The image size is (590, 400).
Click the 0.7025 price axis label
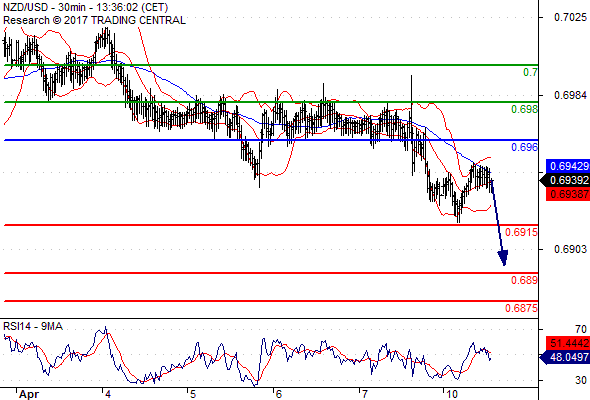pyautogui.click(x=570, y=17)
